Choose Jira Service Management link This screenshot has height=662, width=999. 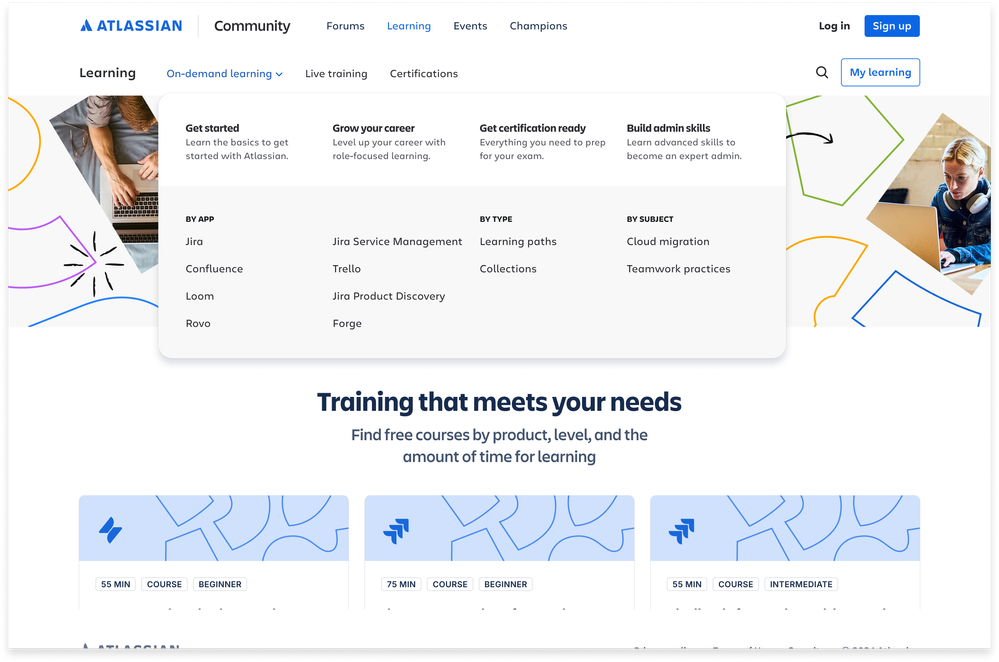click(397, 241)
